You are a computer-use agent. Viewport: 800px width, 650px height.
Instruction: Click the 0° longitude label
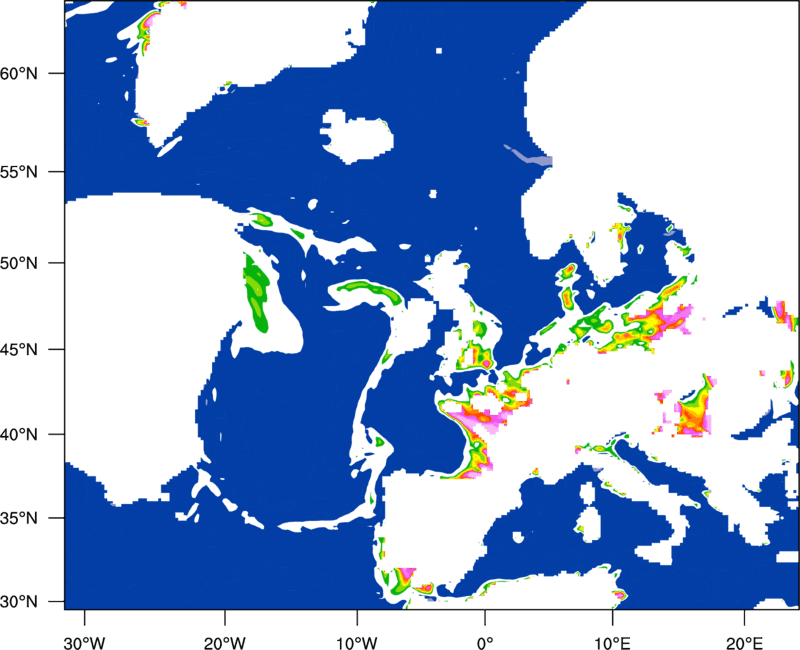tap(485, 643)
